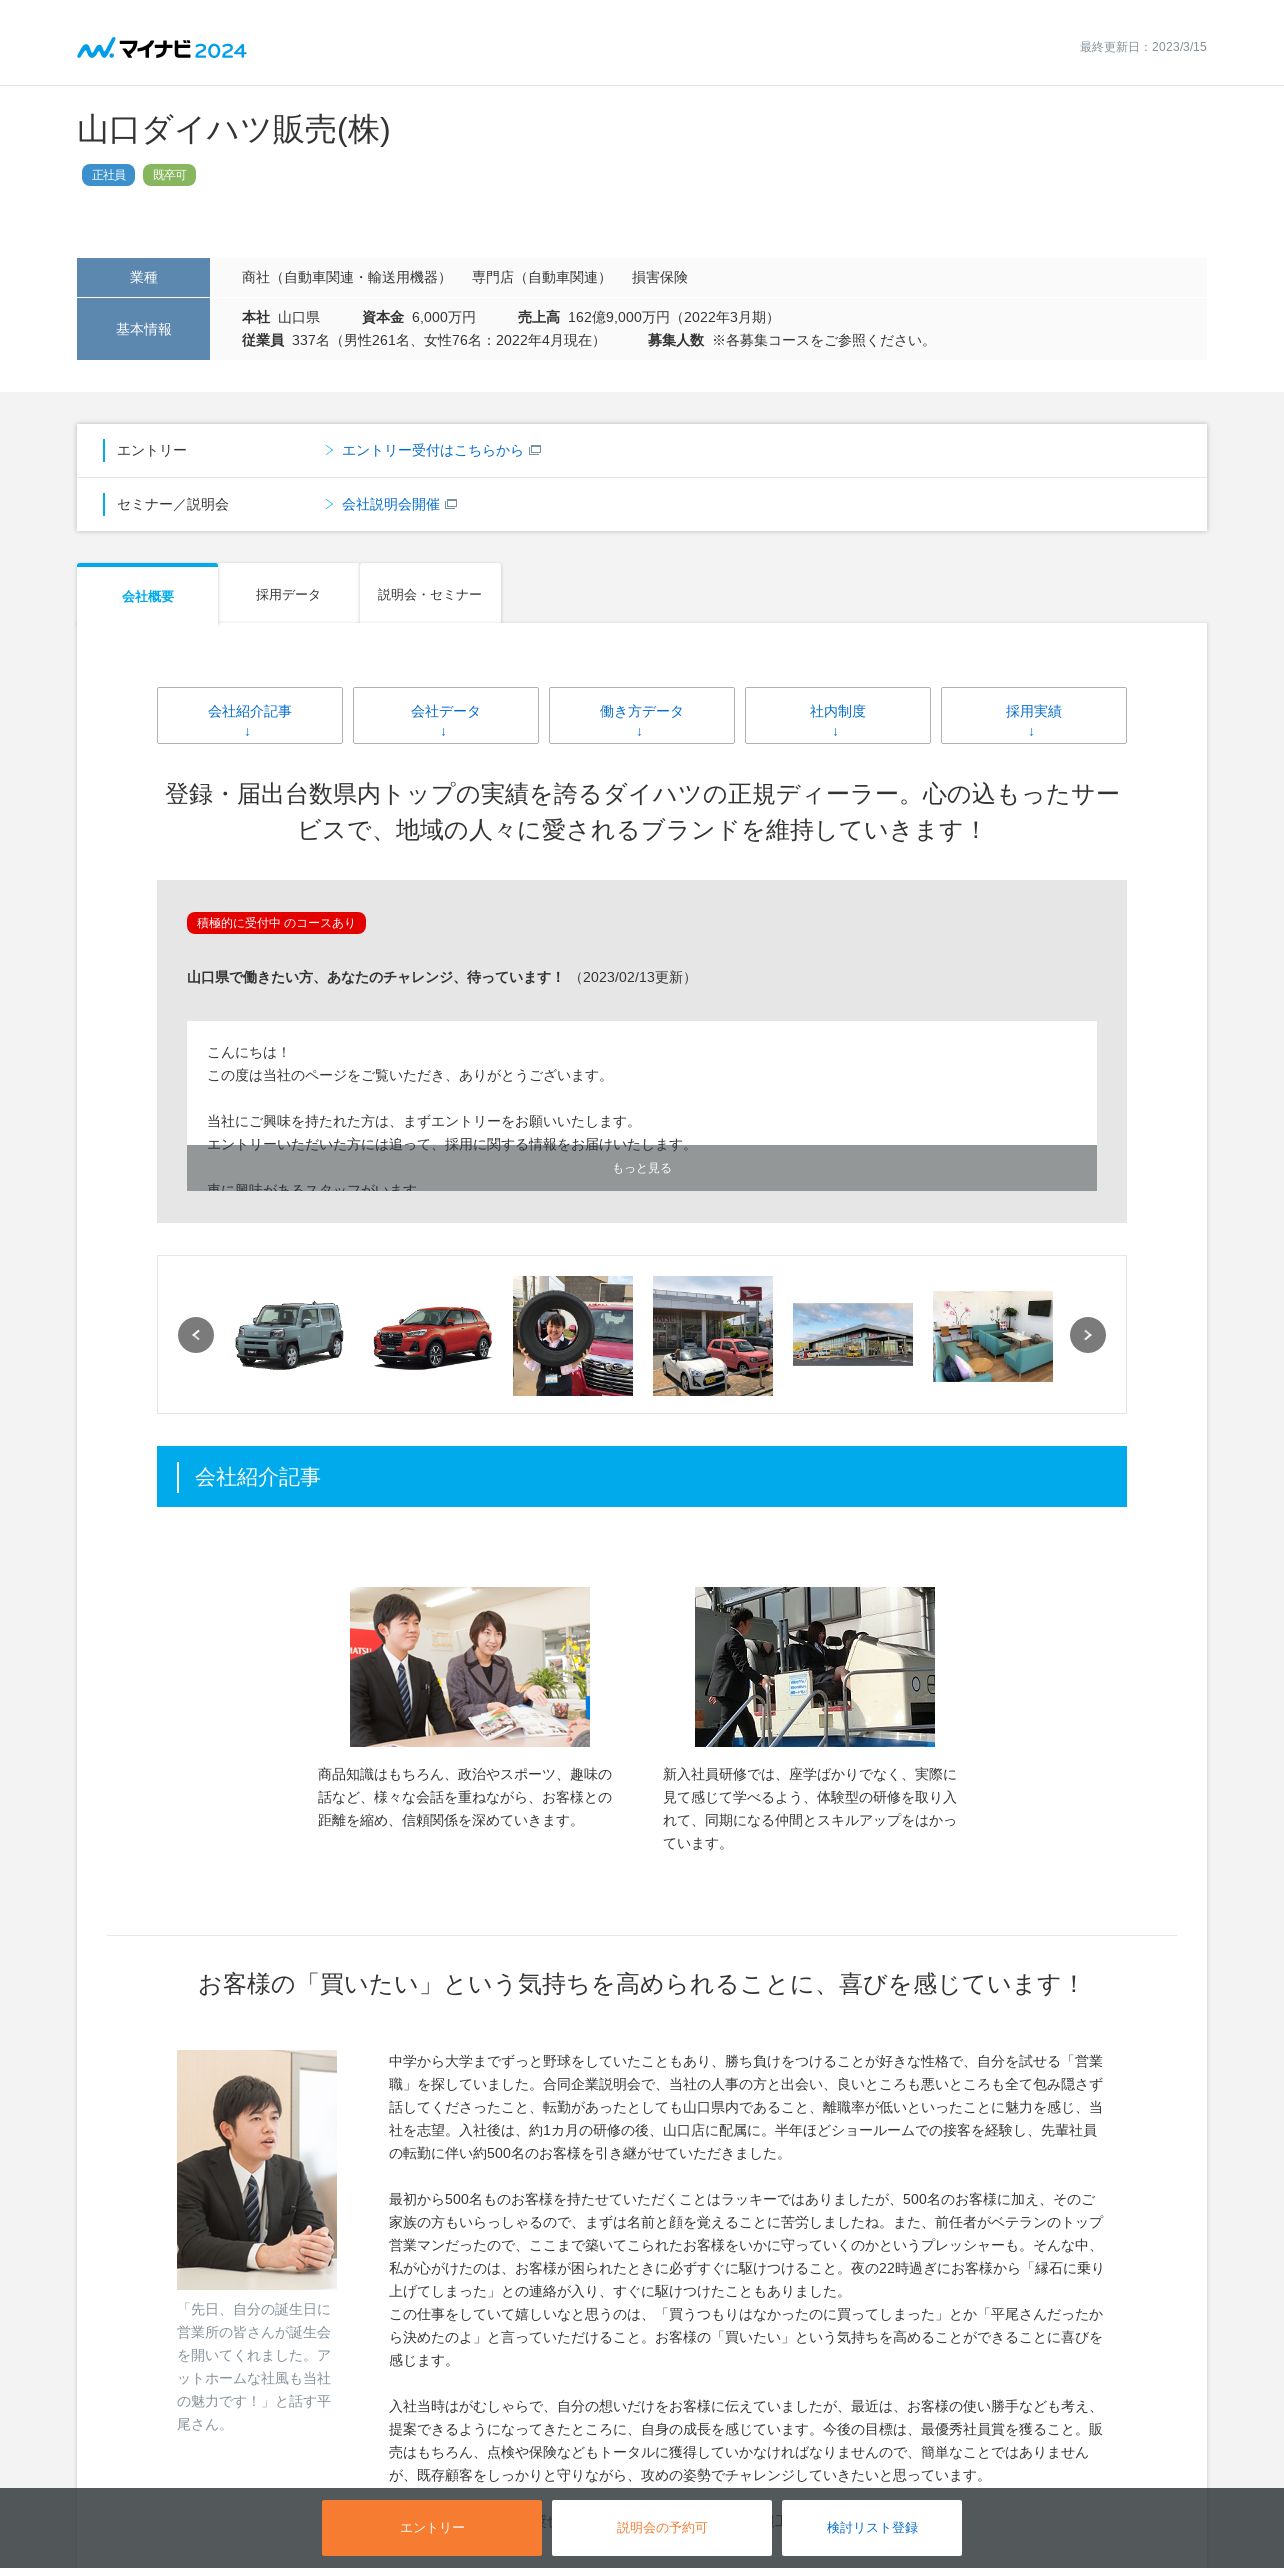
Task: Click the 山口ダイハツ販売(株) heading
Action: pyautogui.click(x=234, y=130)
